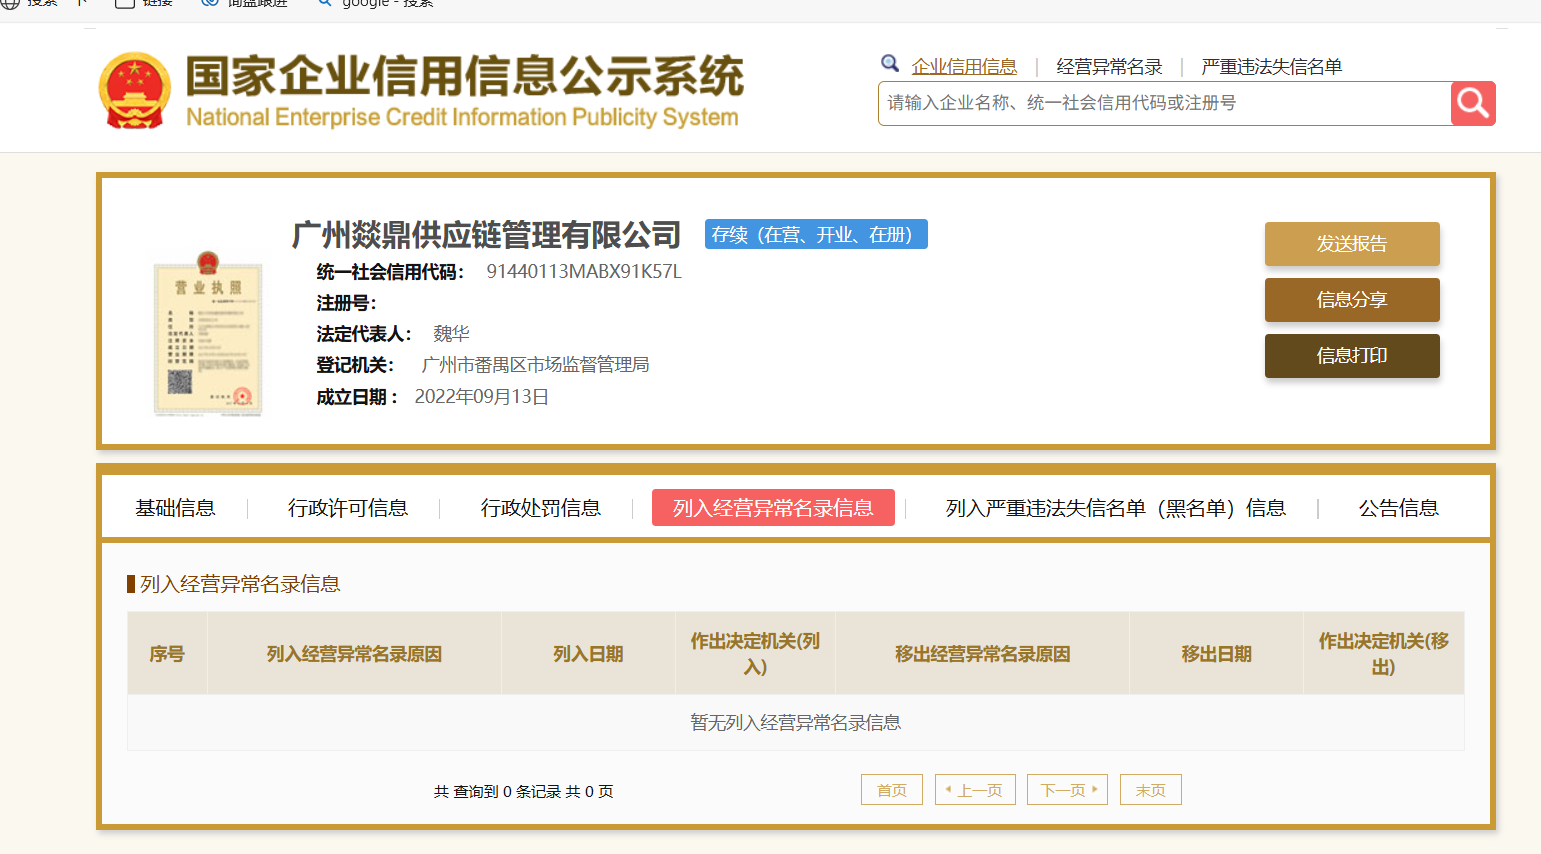Click the 登记机关 field label

click(355, 365)
